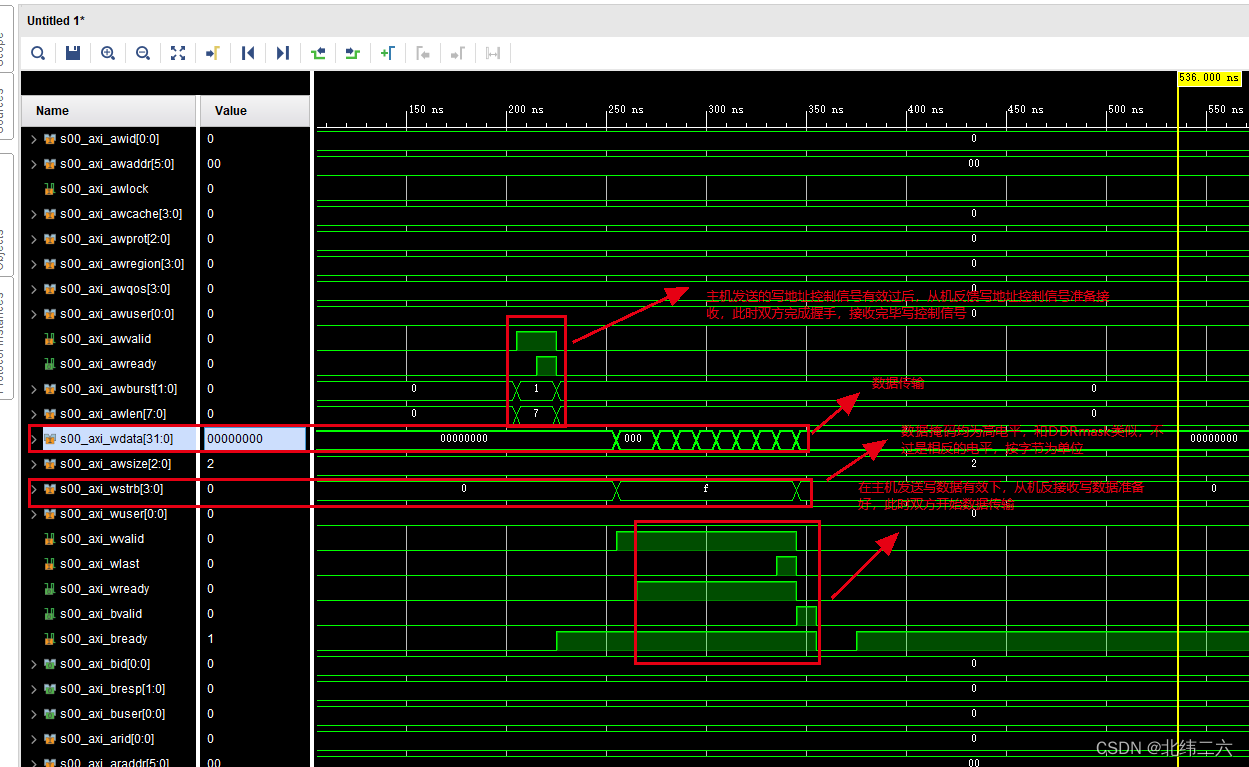The image size is (1249, 767).
Task: Go to the last simulation time
Action: [x=283, y=53]
